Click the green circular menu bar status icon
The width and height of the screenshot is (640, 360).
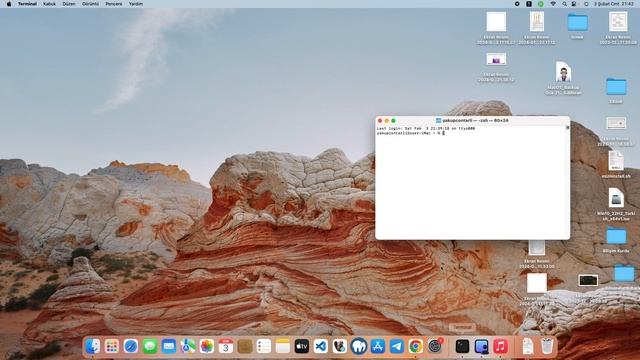tap(540, 4)
